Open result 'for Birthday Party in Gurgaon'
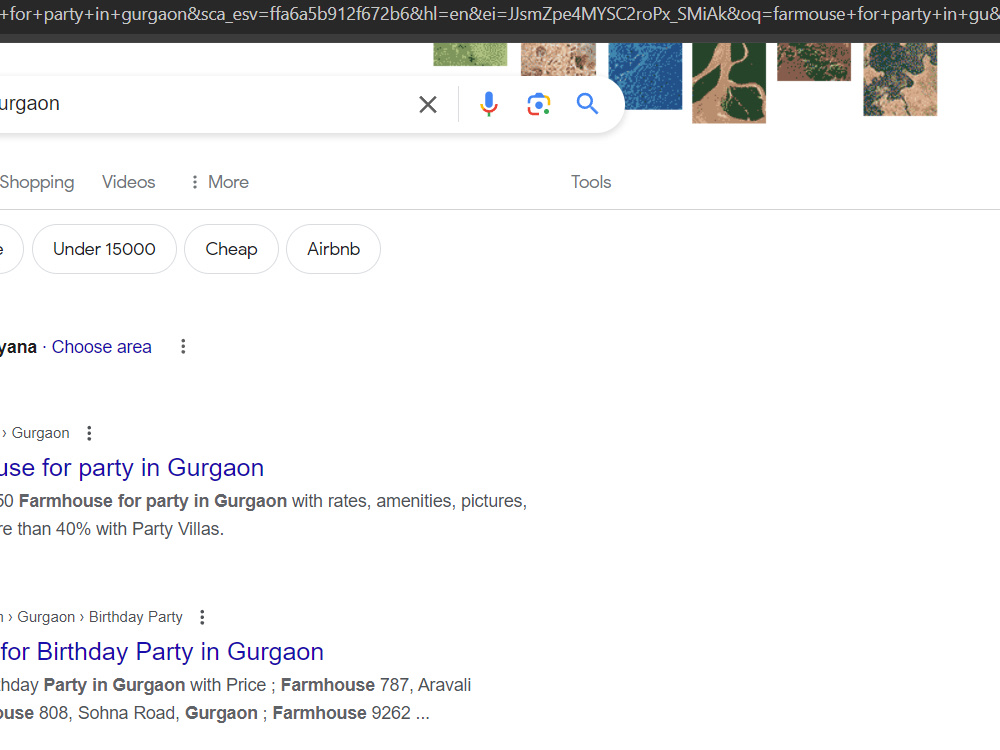The width and height of the screenshot is (1000, 750). [162, 651]
